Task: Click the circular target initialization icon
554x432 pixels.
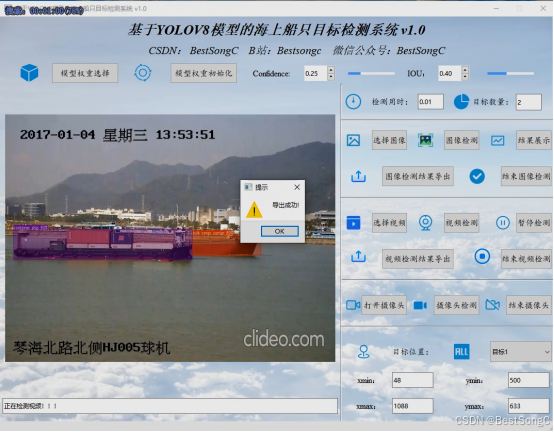Action: pyautogui.click(x=143, y=73)
